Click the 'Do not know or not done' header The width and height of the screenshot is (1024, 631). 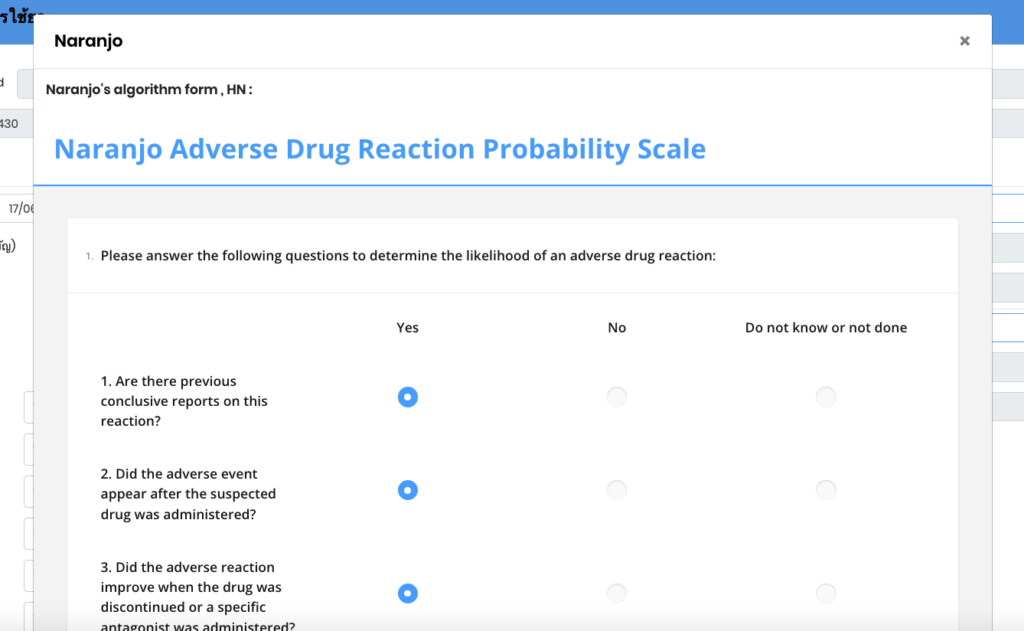coord(826,327)
